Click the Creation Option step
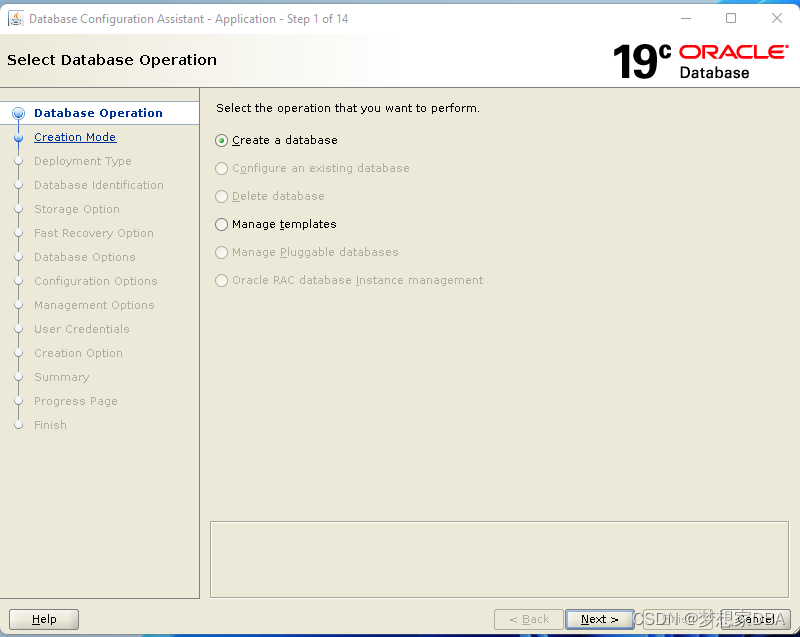Viewport: 800px width, 637px height. point(79,353)
